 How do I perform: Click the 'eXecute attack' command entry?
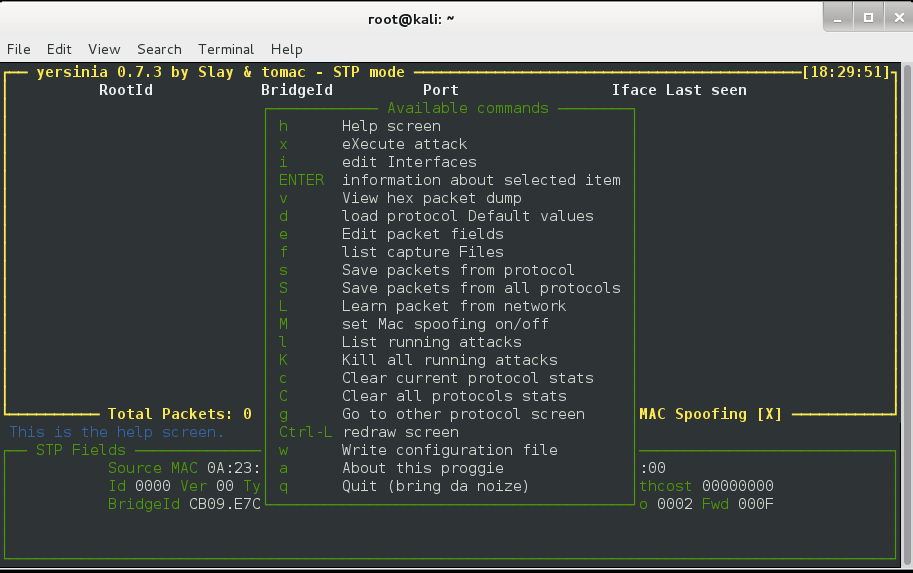(x=404, y=144)
